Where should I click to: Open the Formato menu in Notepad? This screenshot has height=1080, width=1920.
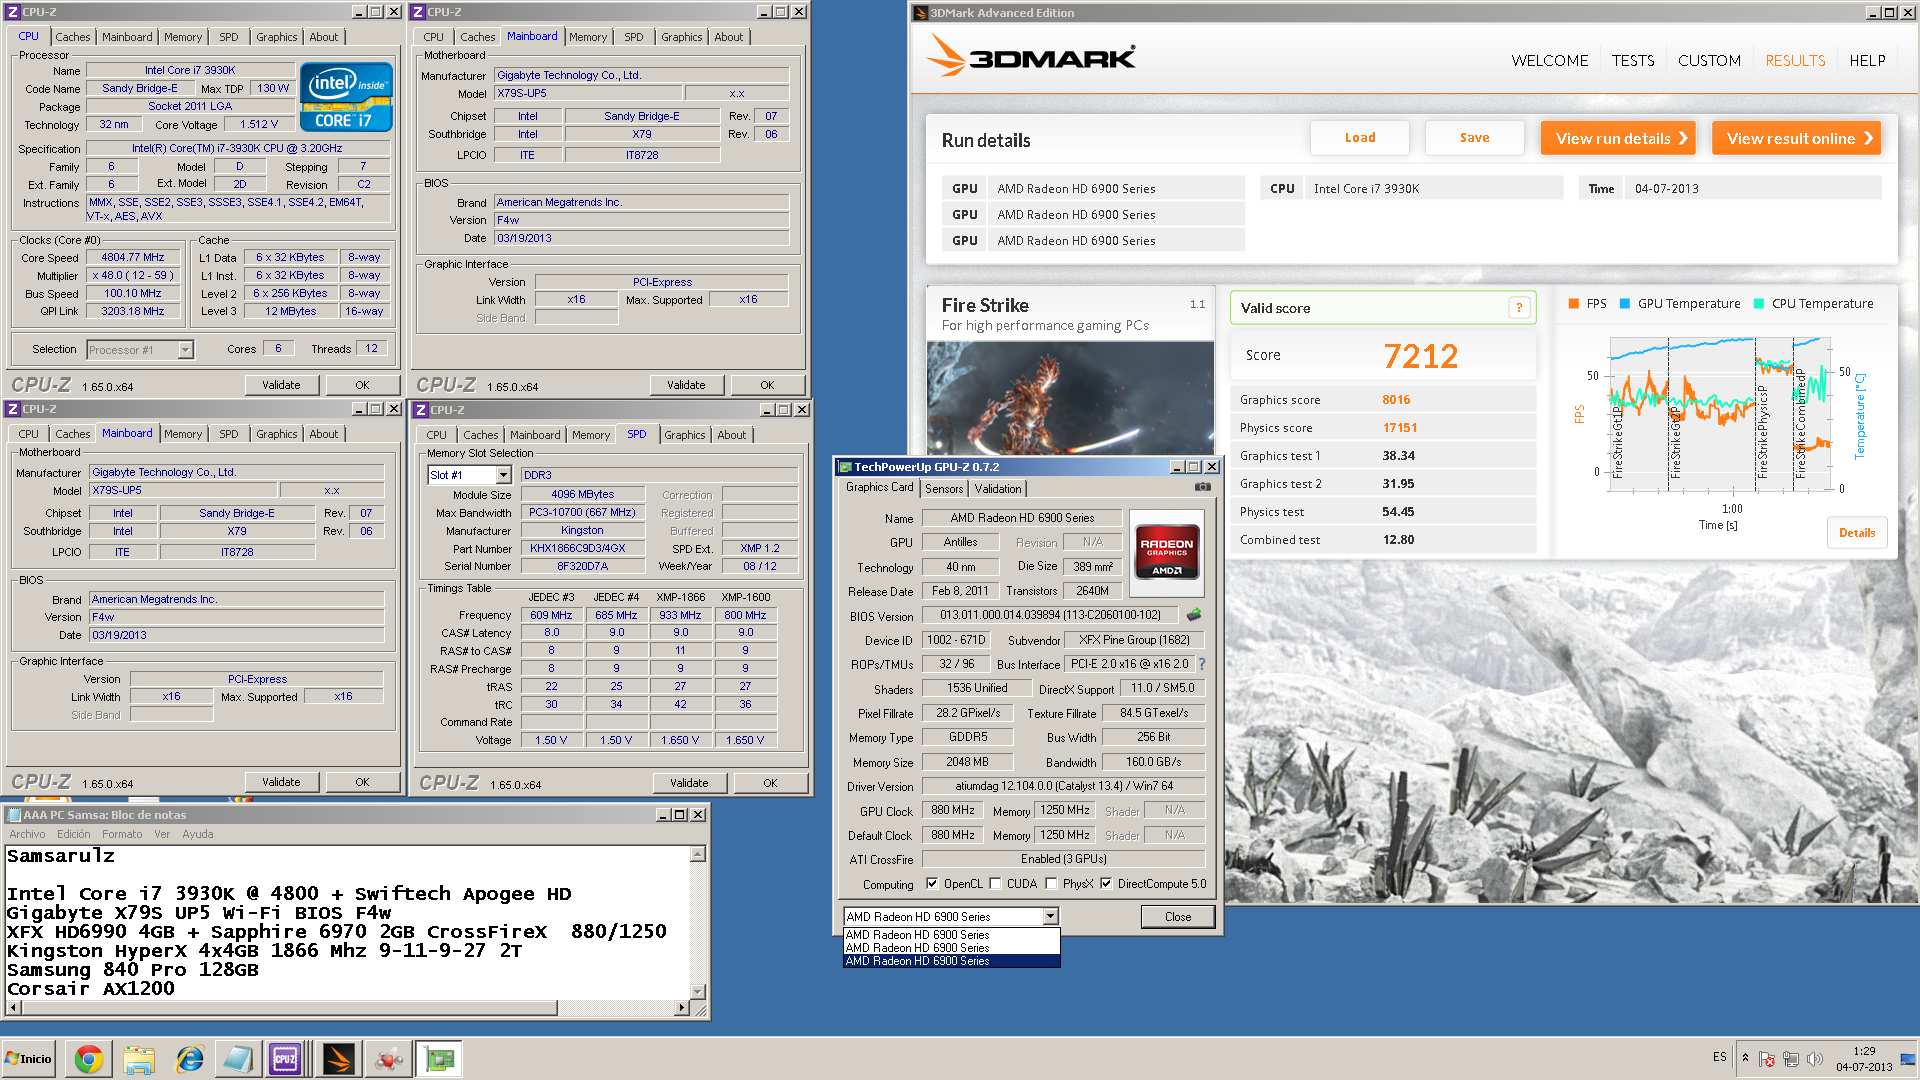pos(122,834)
